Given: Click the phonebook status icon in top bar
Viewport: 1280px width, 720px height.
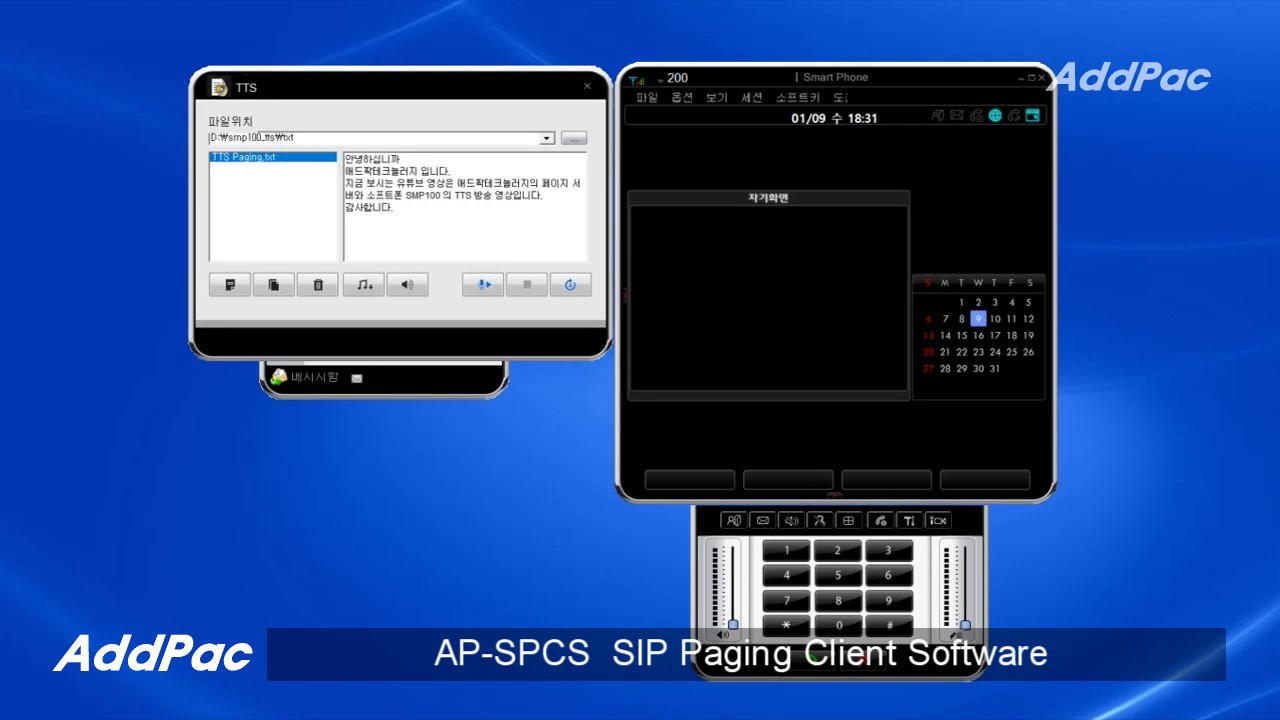Looking at the screenshot, I should pos(938,116).
